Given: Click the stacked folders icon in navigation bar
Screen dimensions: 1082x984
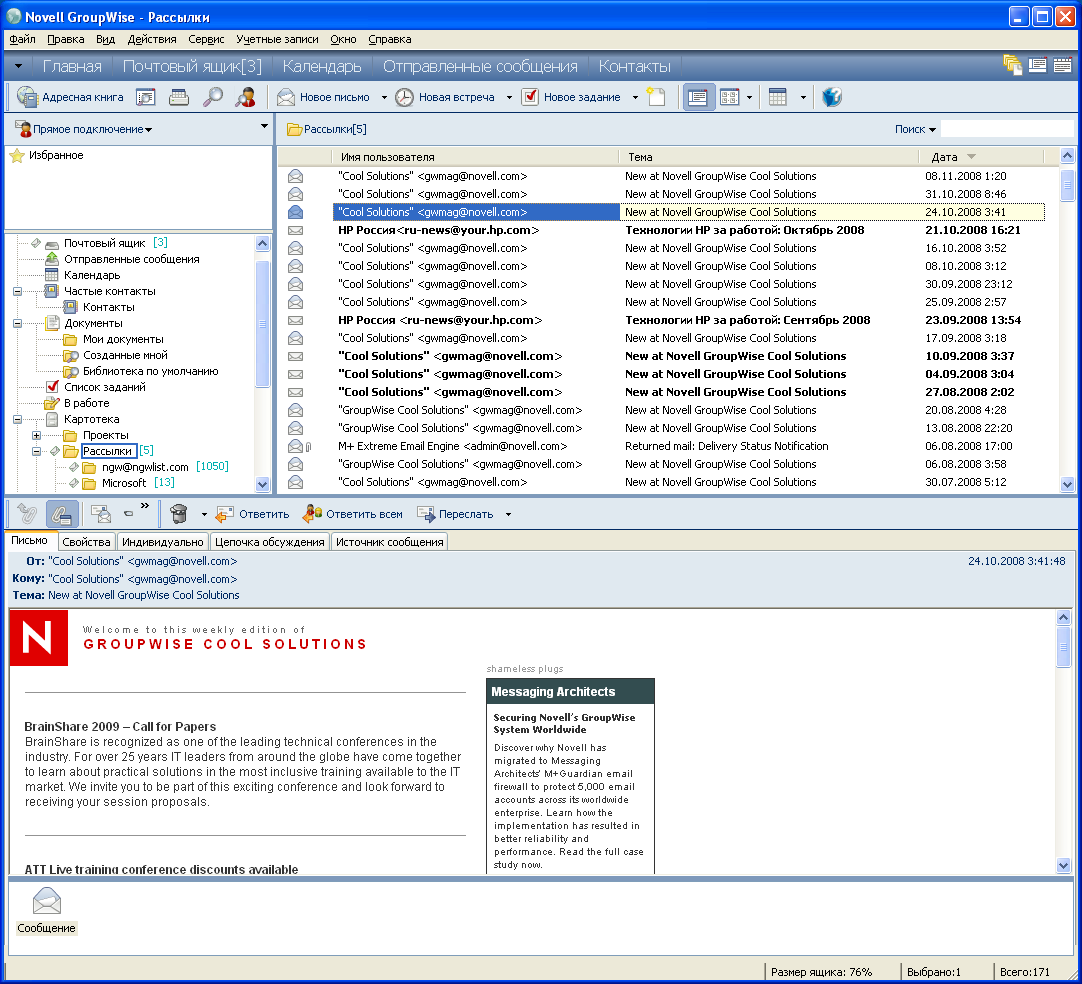Looking at the screenshot, I should point(1012,65).
